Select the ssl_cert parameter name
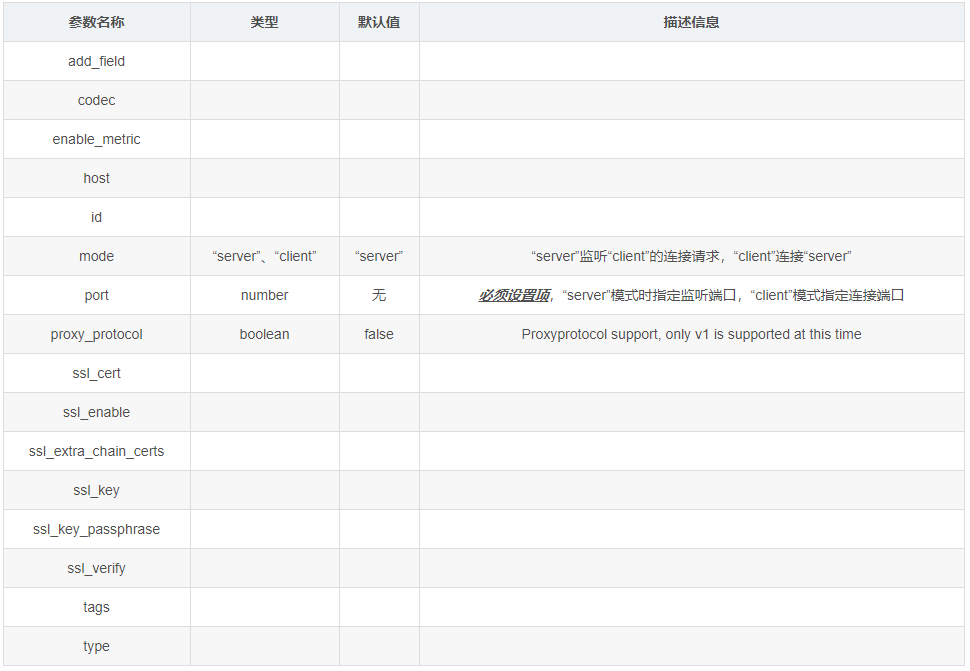This screenshot has width=970, height=671. [97, 373]
